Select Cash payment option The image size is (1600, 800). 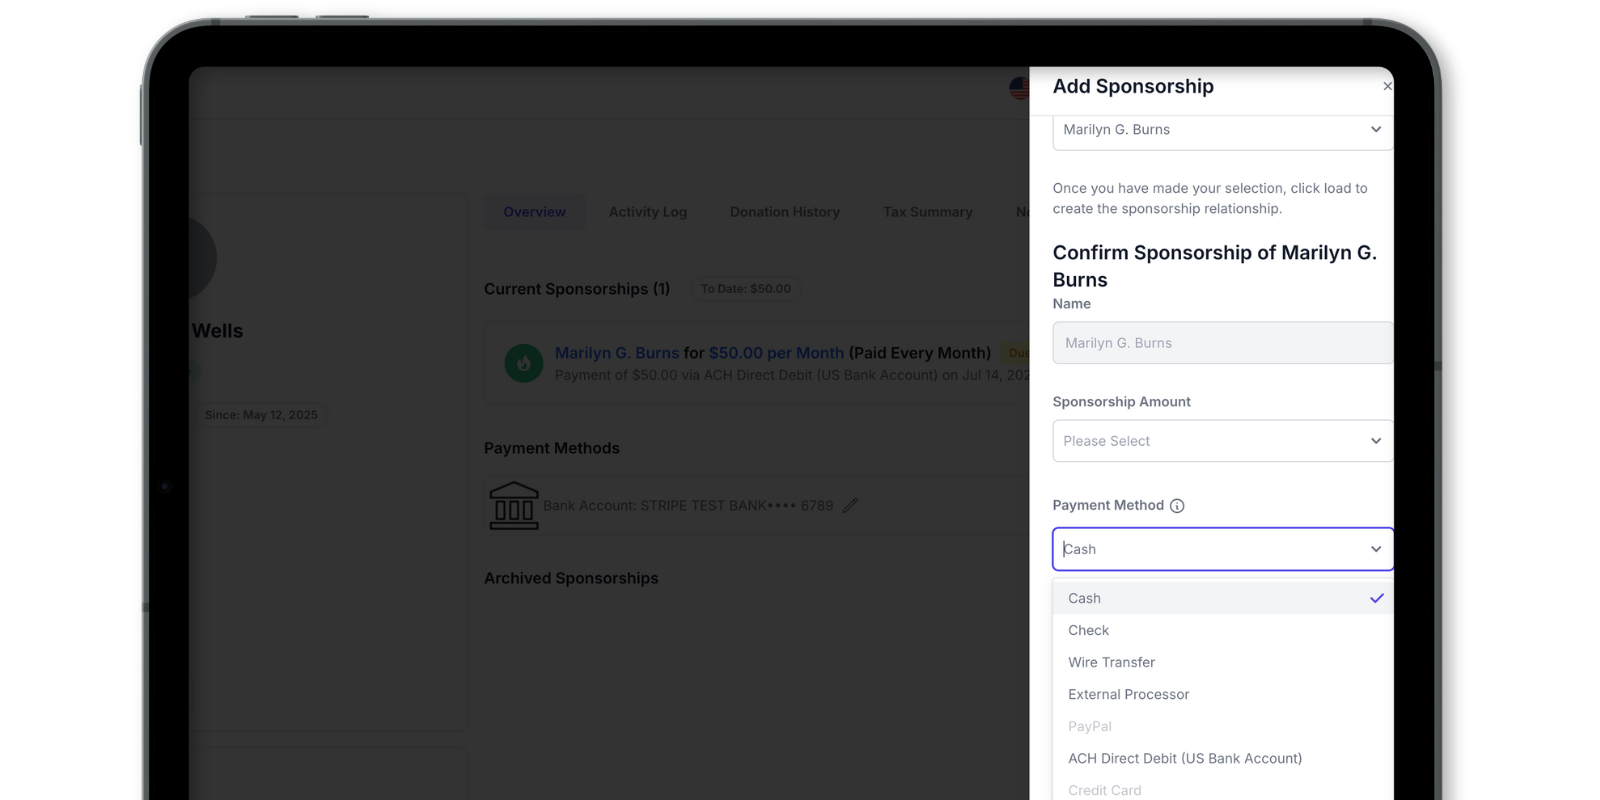click(x=1222, y=598)
